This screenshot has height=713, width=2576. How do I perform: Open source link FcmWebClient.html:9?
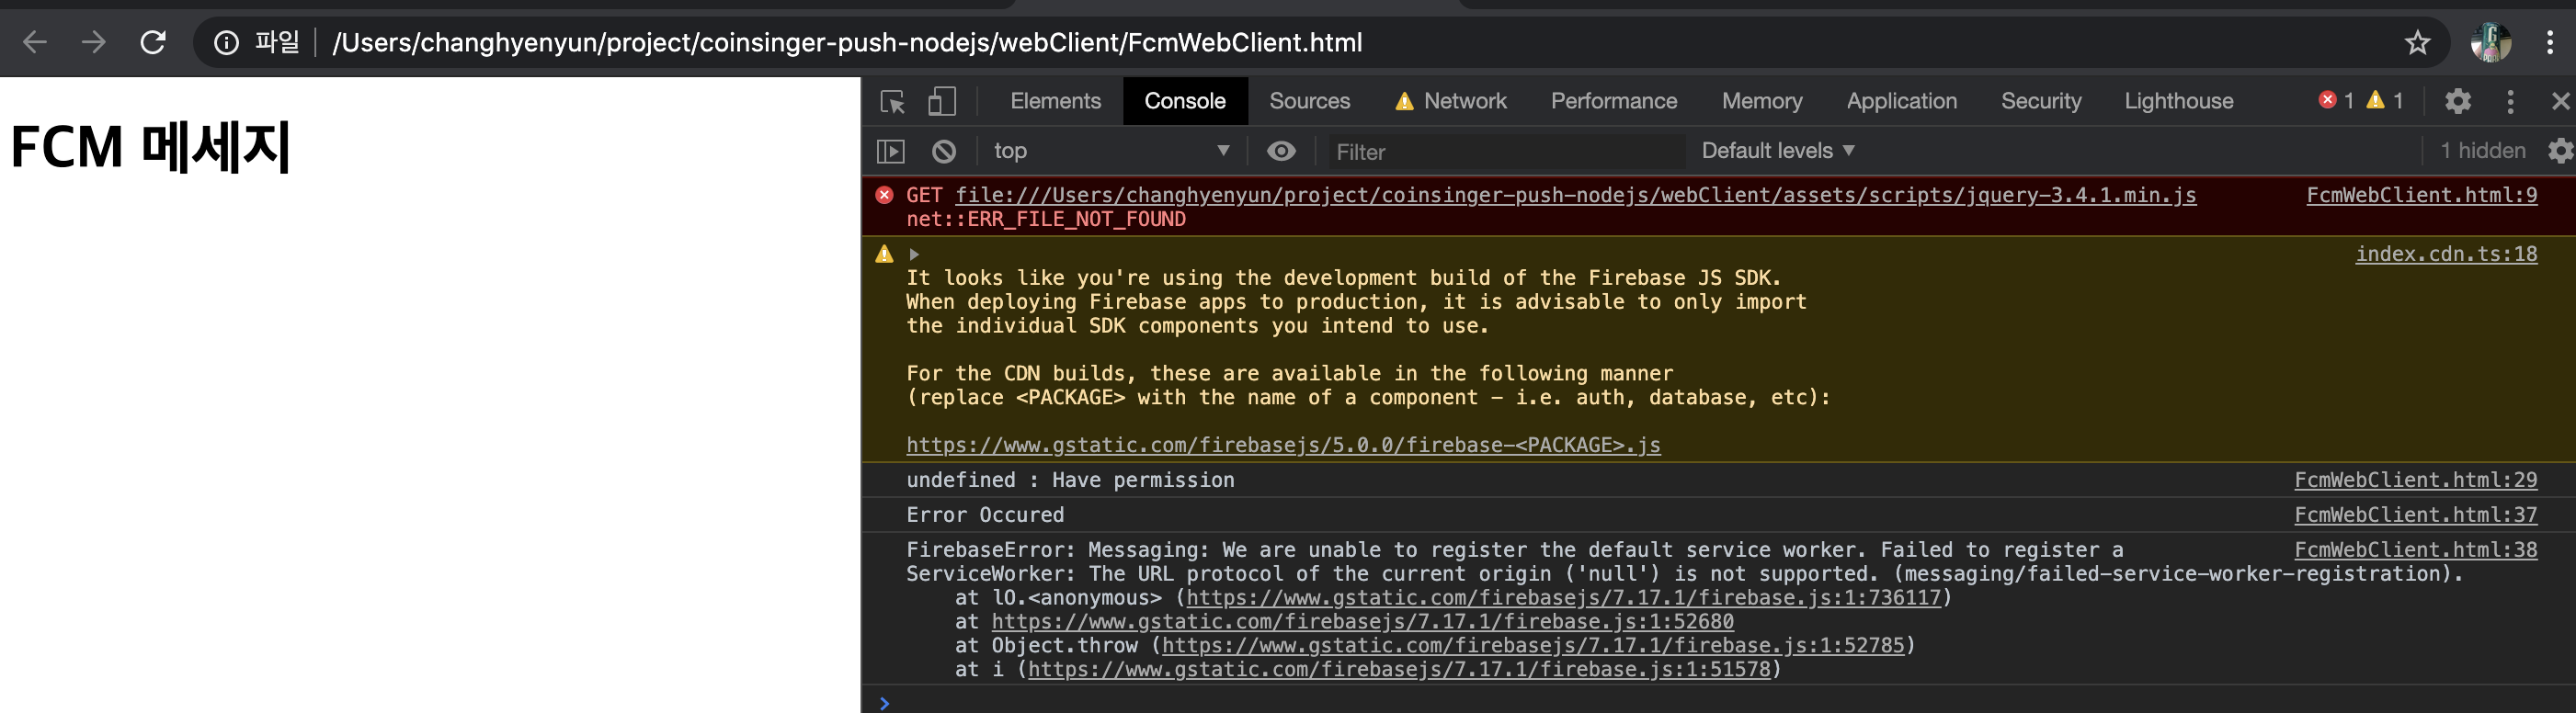pyautogui.click(x=2421, y=195)
